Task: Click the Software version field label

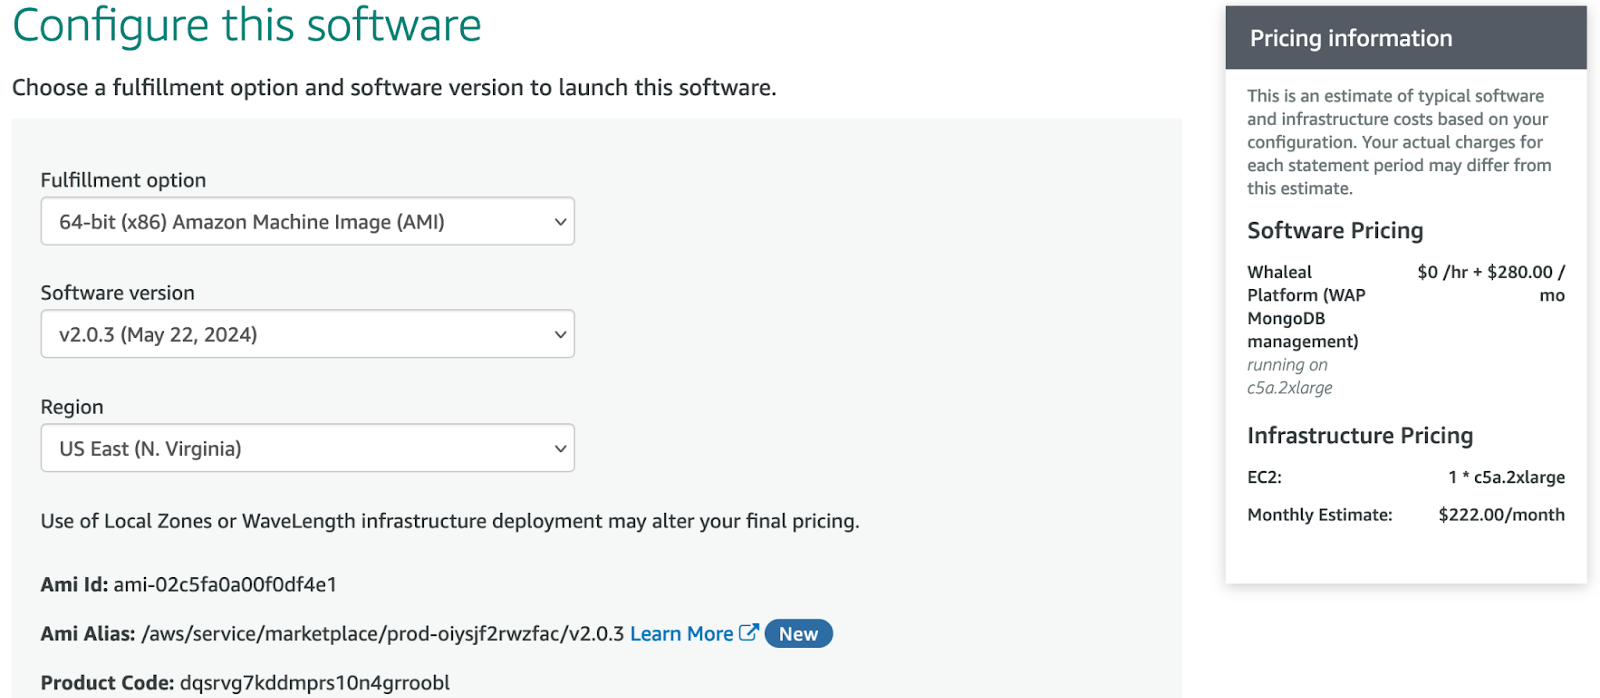Action: tap(117, 293)
